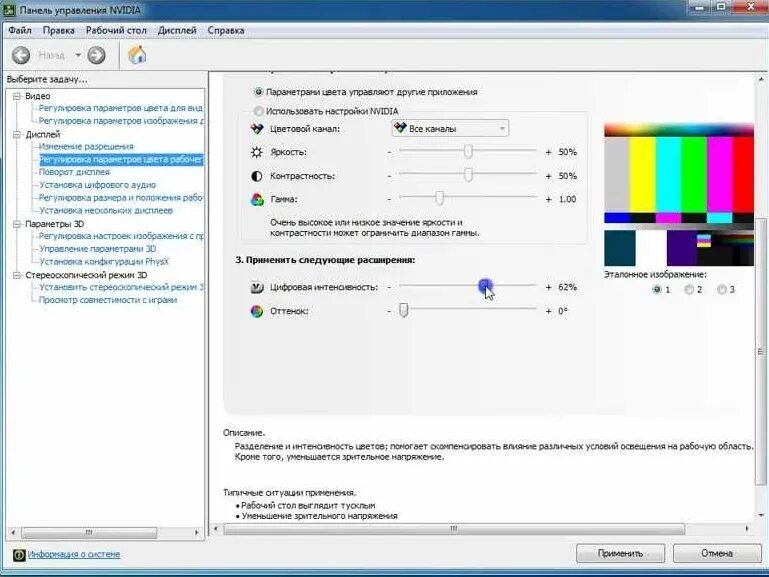
Task: Click the Применить button
Action: tap(620, 553)
